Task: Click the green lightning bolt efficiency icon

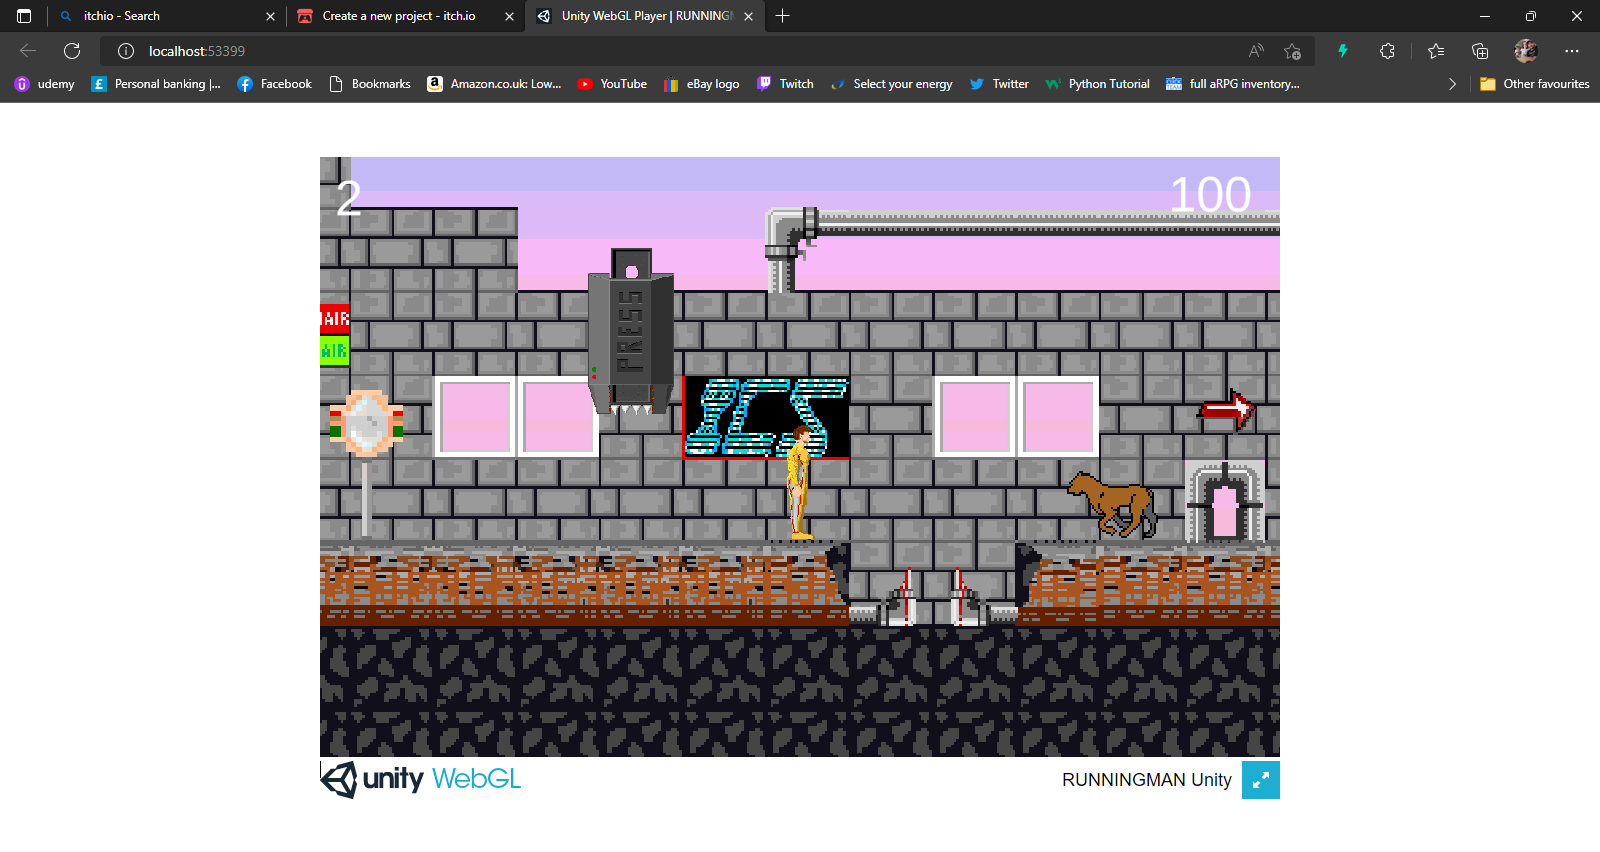Action: pyautogui.click(x=1343, y=51)
